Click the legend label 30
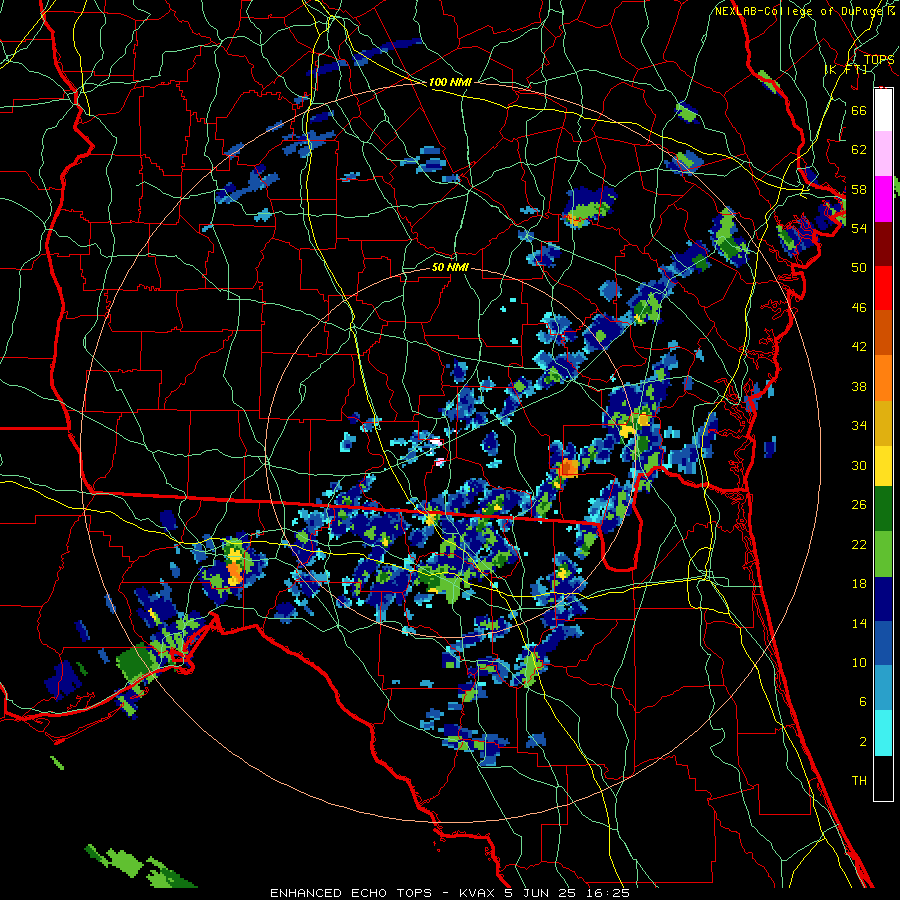This screenshot has width=900, height=900. pos(859,465)
